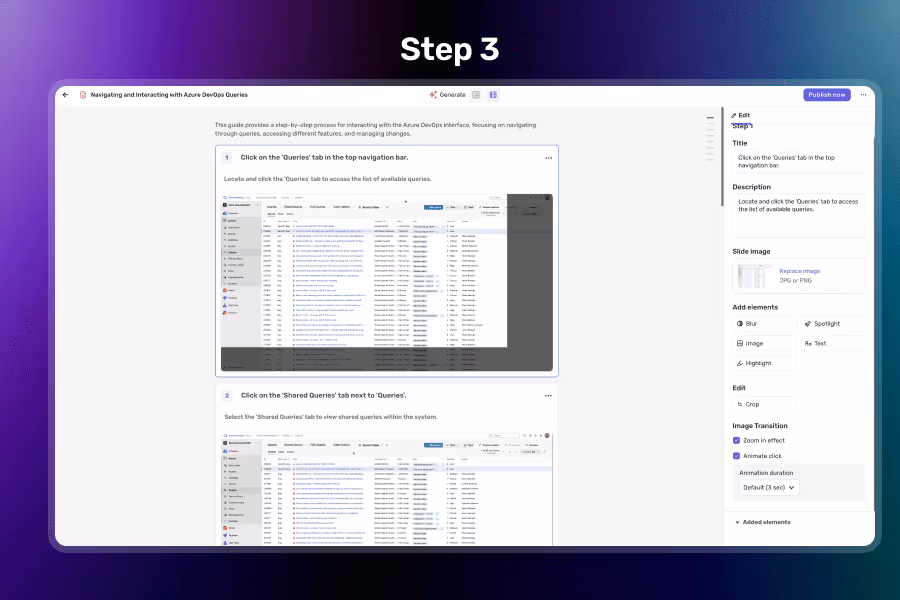Image resolution: width=900 pixels, height=600 pixels.
Task: Add a Blur element
Action: pos(764,324)
